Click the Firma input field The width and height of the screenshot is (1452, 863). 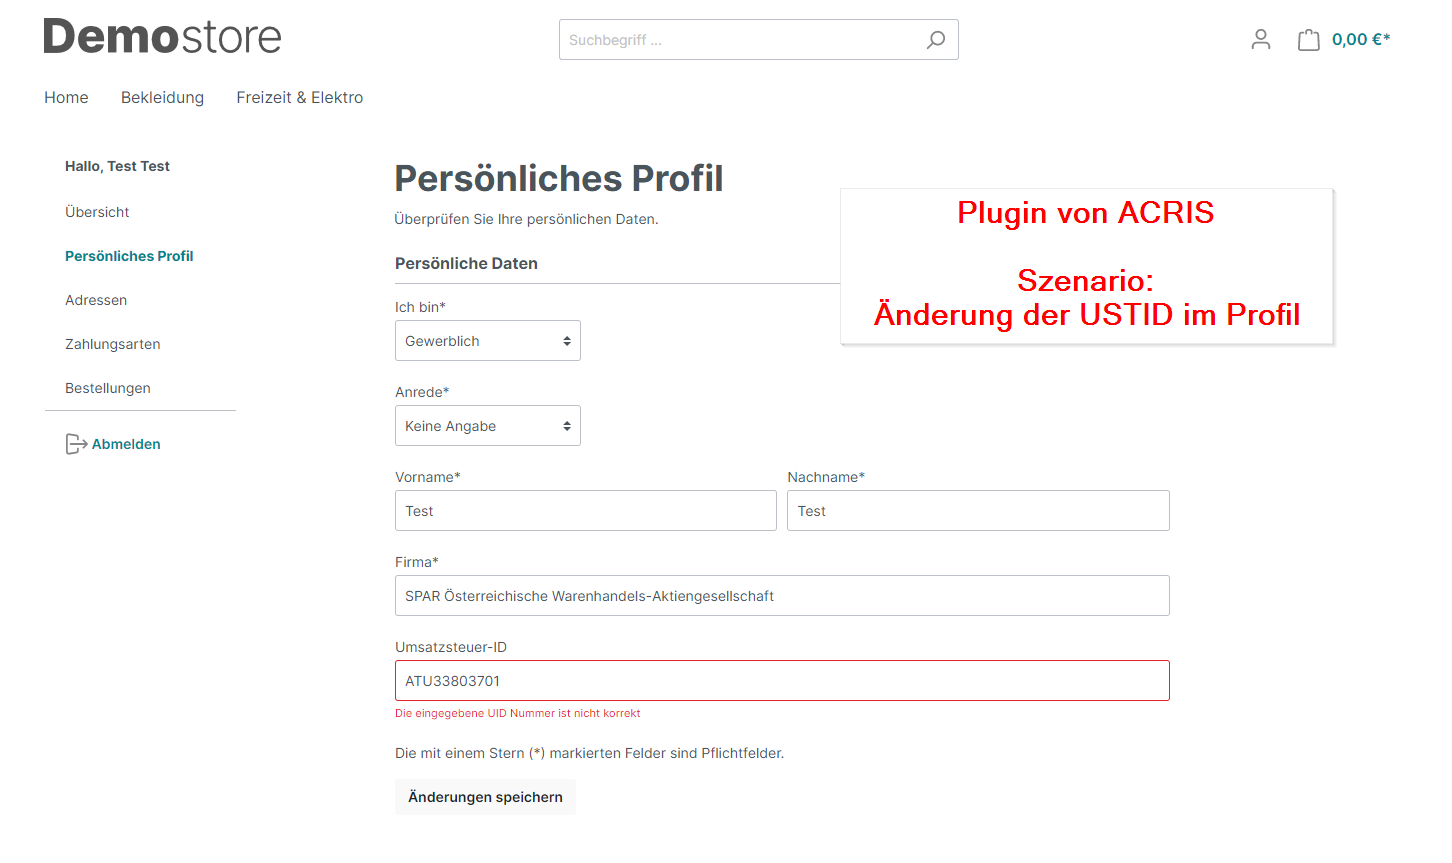[x=781, y=596]
